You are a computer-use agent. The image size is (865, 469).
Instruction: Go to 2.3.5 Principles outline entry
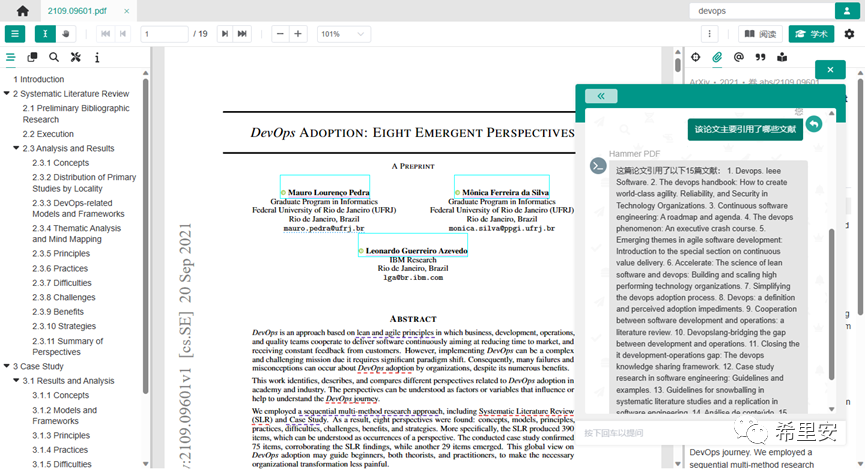pos(61,254)
